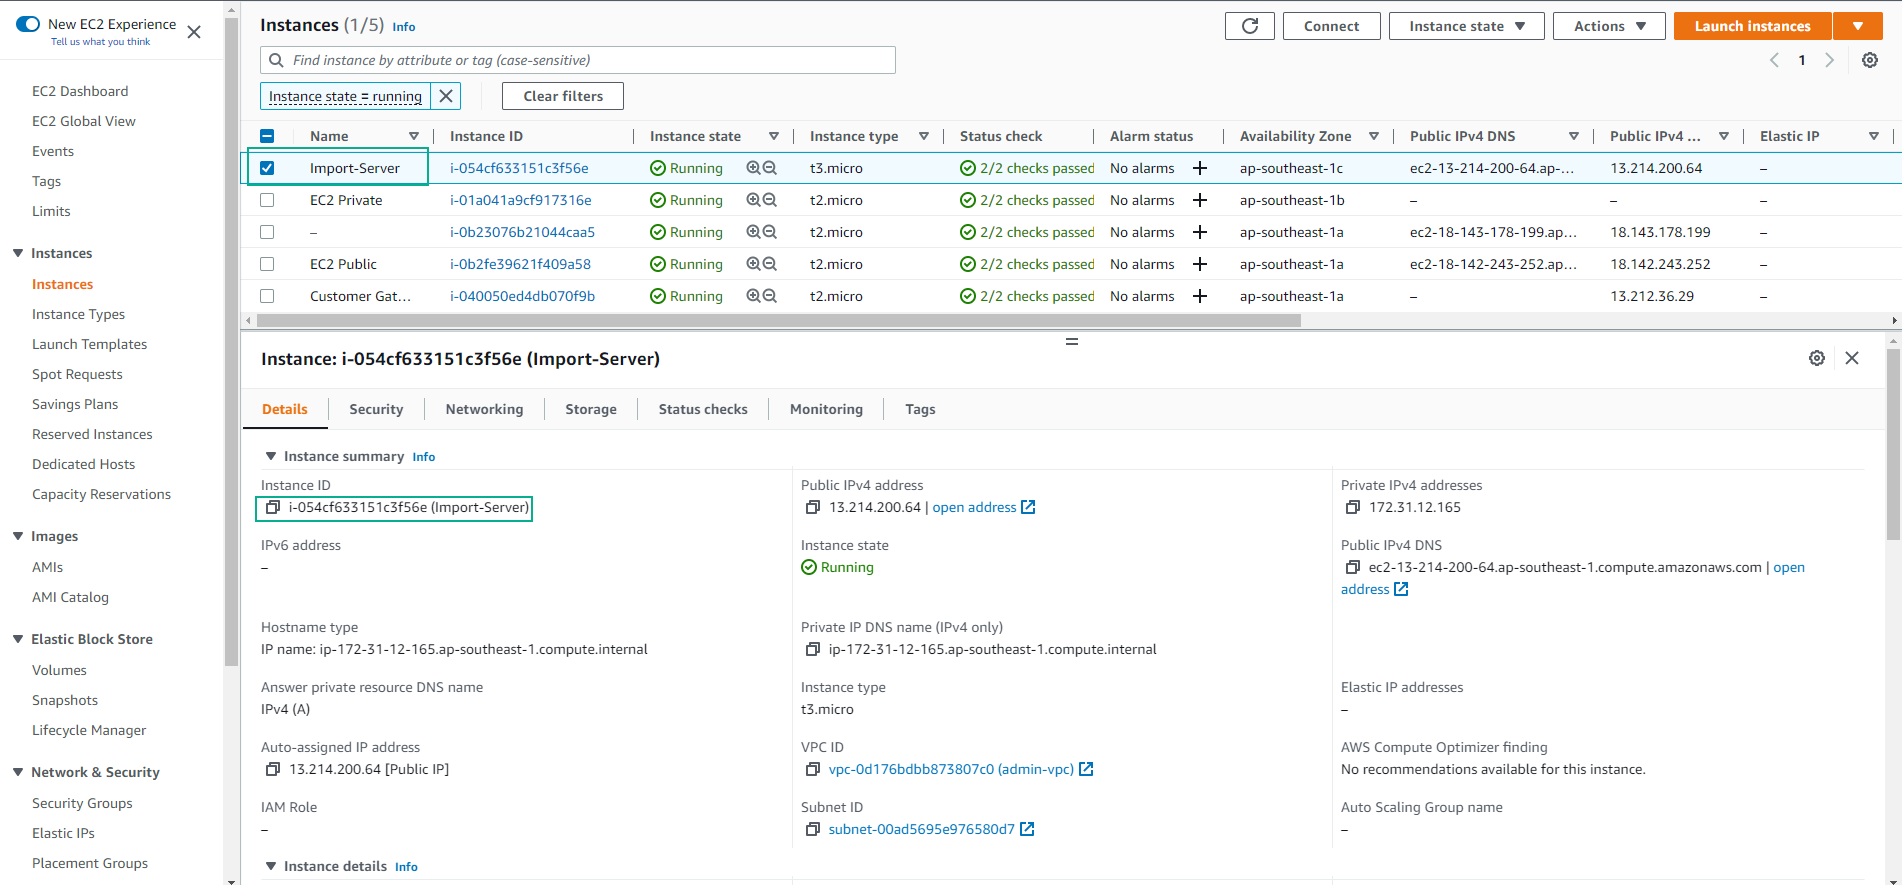Switch to the Networking tab
The image size is (1902, 885).
point(484,409)
